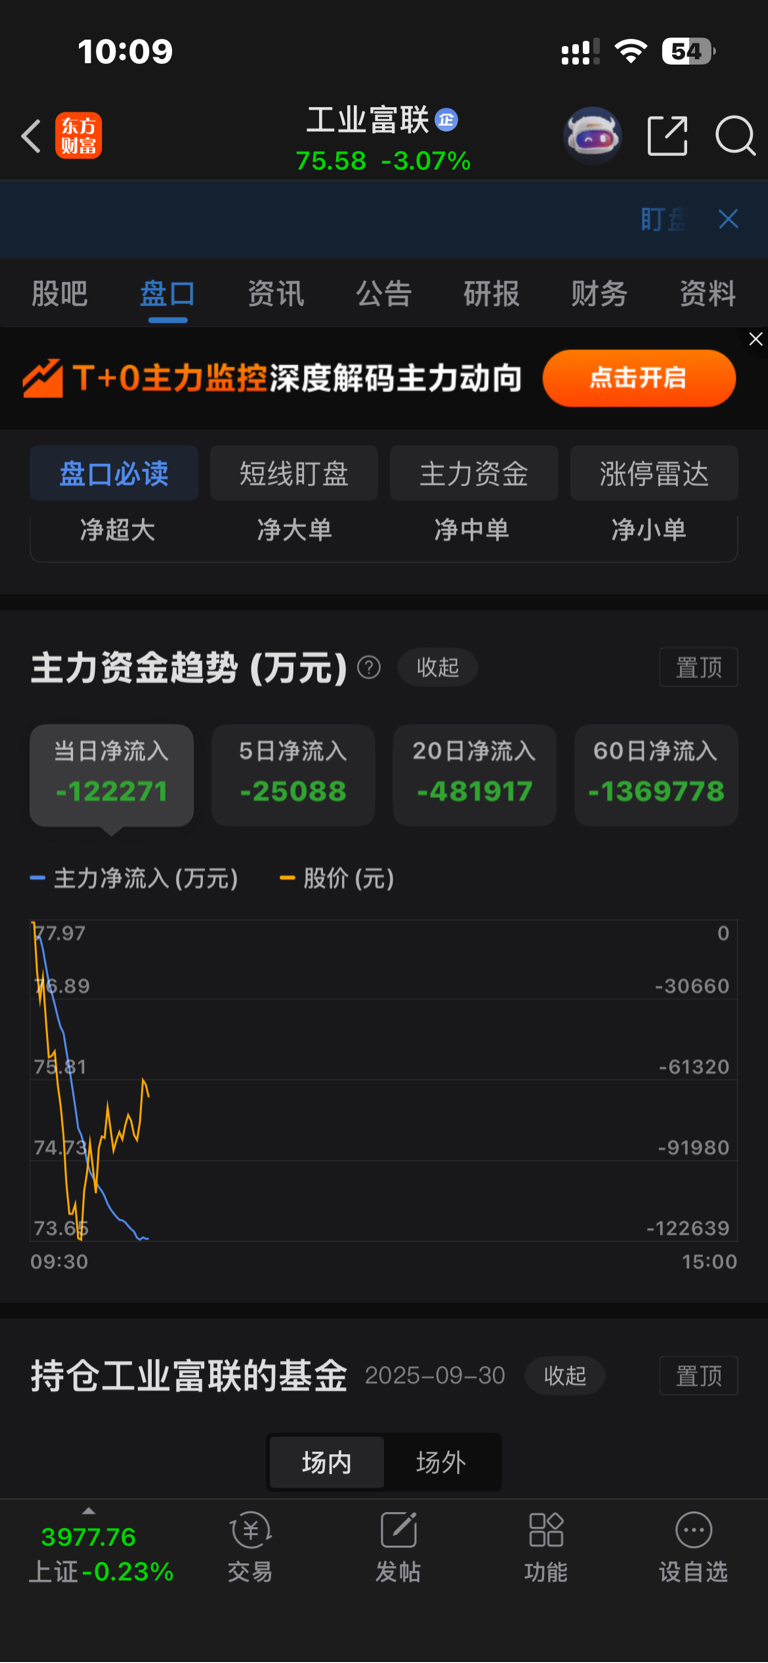
Task: Select the 盘口必读 sub-tab
Action: (114, 473)
